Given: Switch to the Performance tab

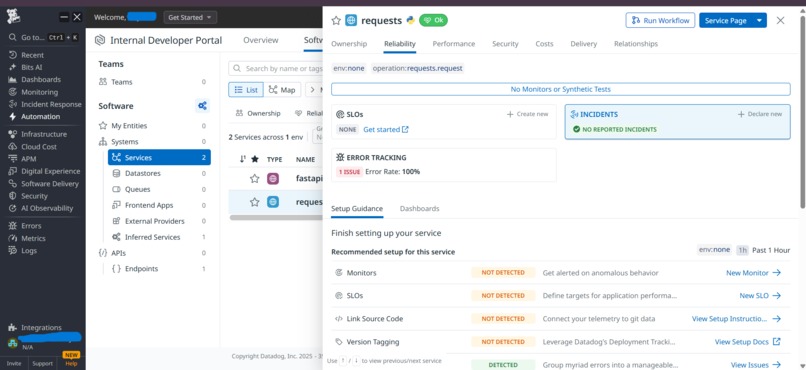Looking at the screenshot, I should (454, 44).
